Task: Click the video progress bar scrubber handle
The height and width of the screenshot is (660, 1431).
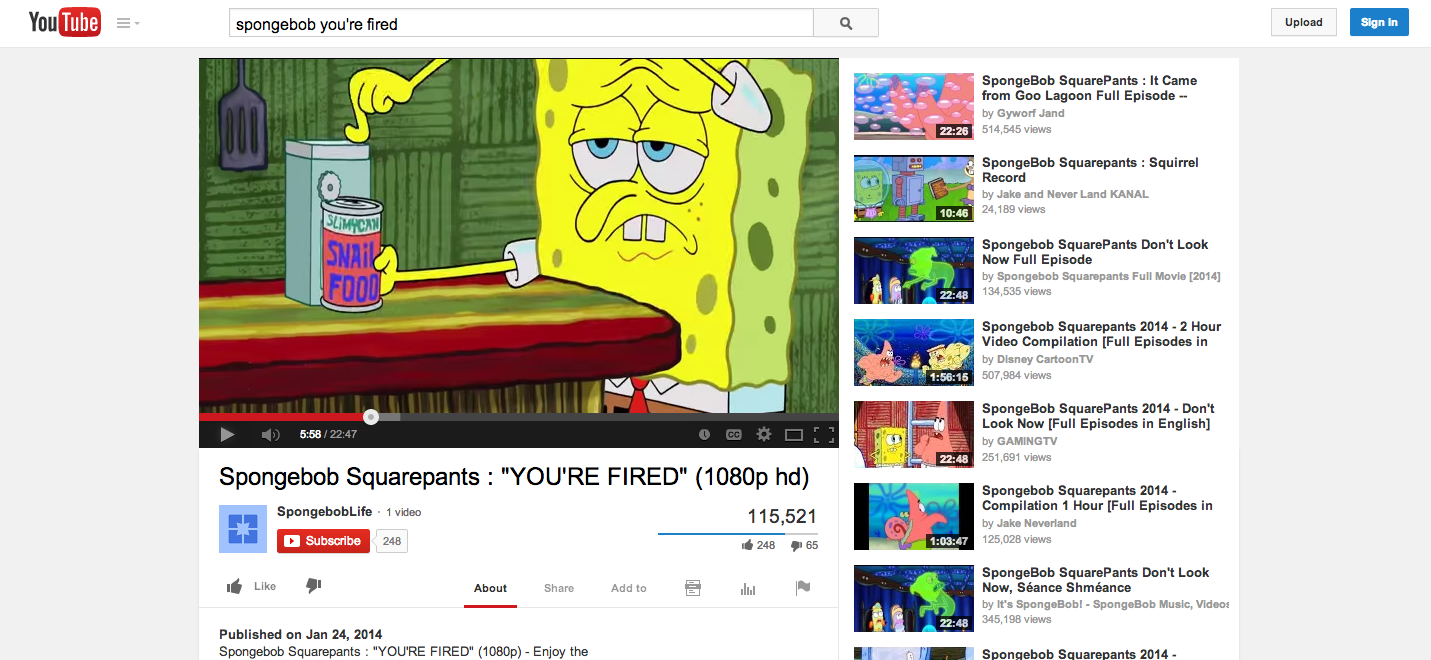Action: (371, 417)
